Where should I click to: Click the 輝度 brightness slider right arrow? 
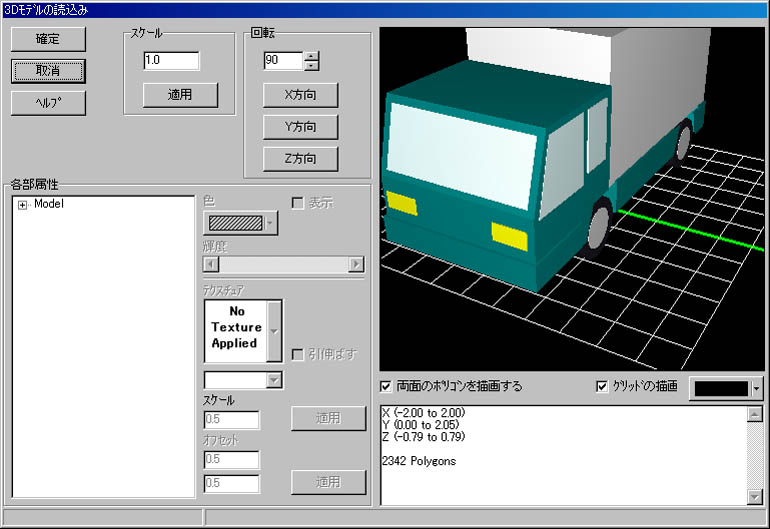pyautogui.click(x=356, y=265)
